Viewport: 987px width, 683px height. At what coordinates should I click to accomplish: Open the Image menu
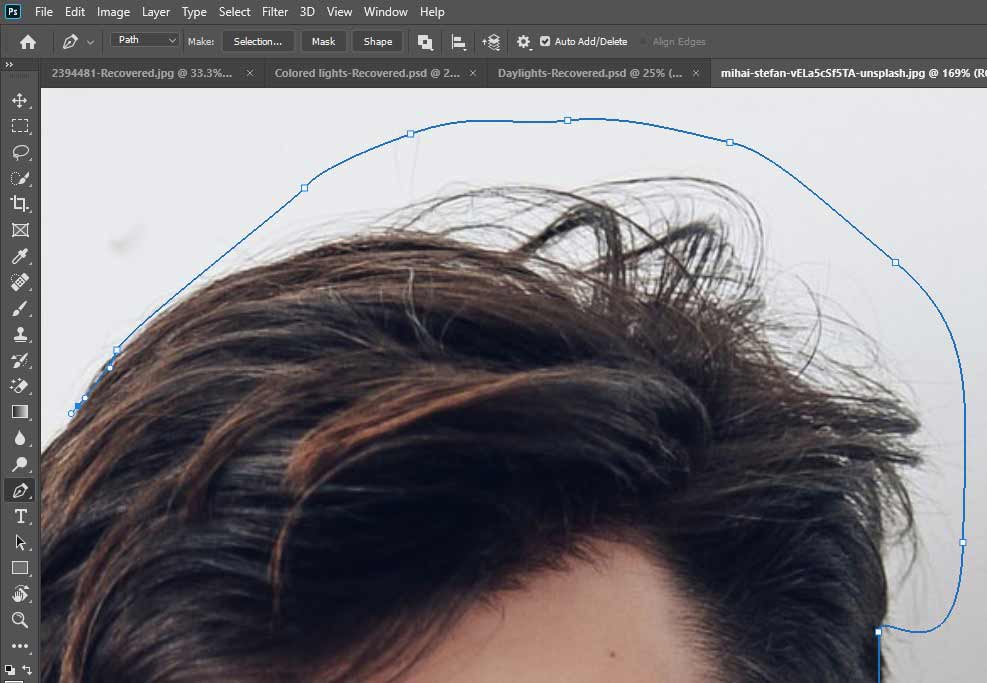tap(113, 12)
